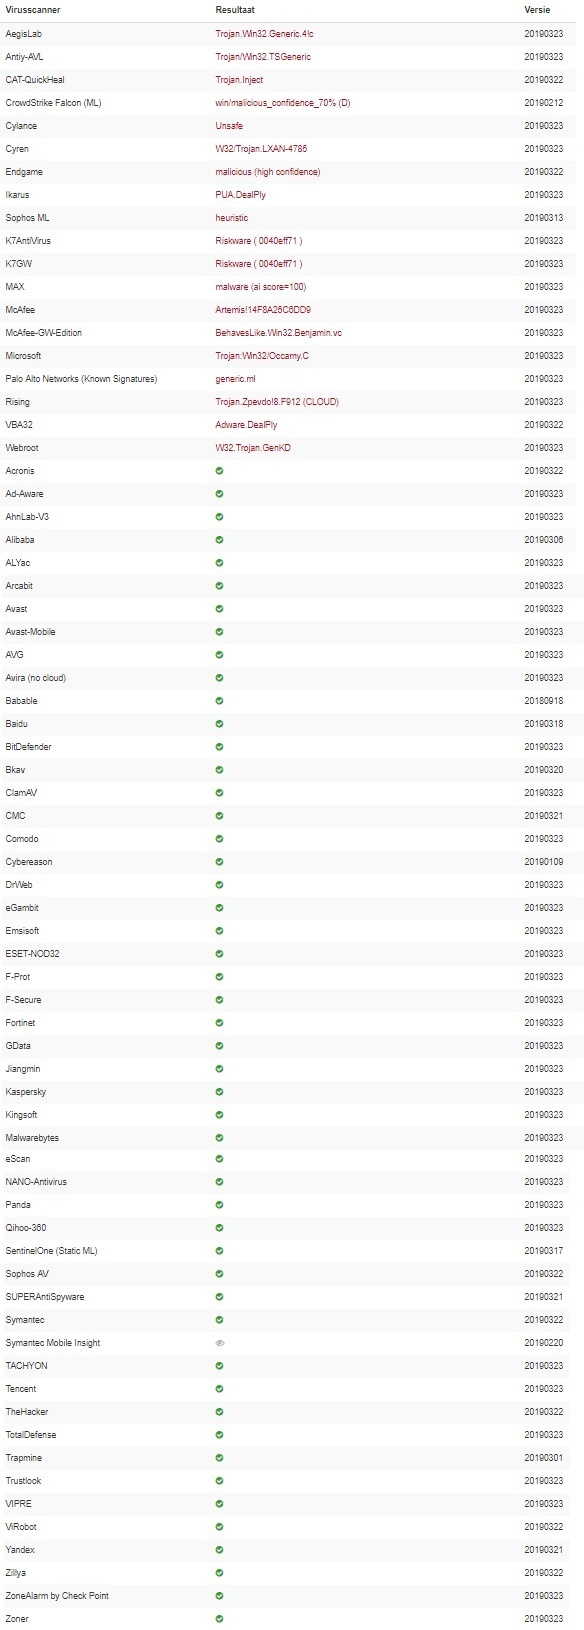This screenshot has height=1630, width=584.
Task: Click the green check icon for Acronis
Action: (219, 470)
